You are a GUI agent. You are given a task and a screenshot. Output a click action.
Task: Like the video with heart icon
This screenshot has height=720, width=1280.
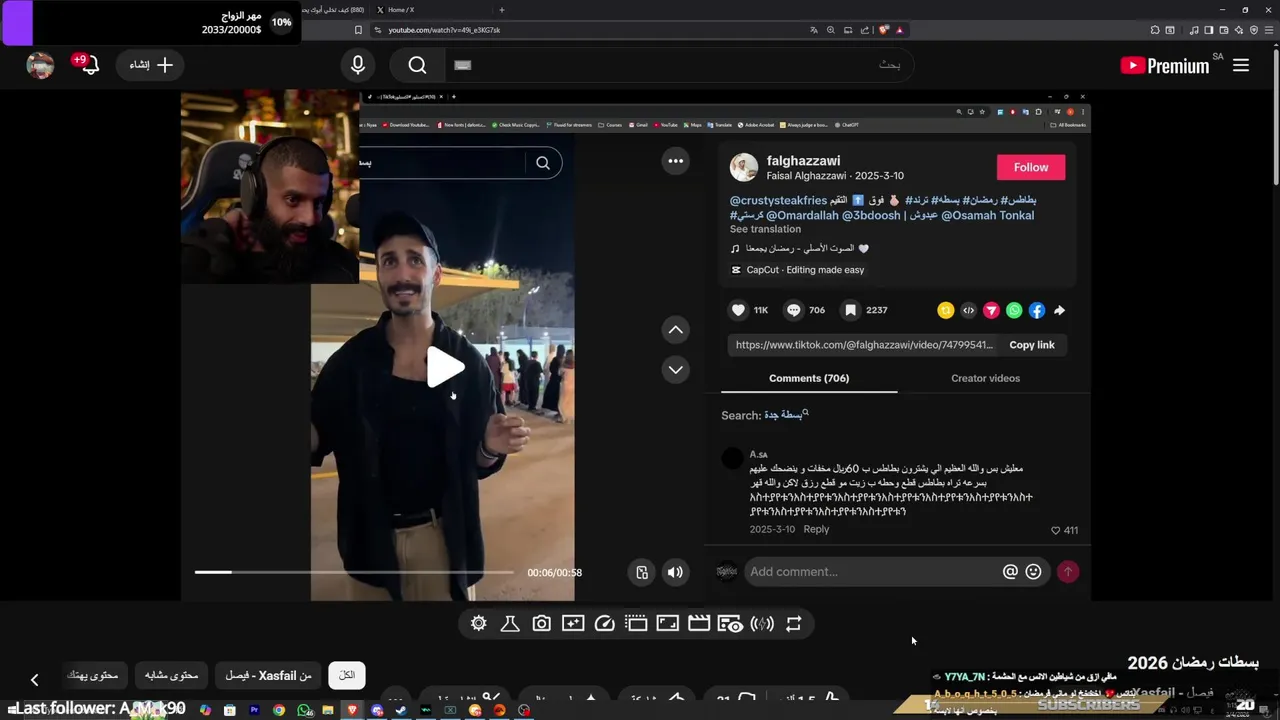point(738,310)
